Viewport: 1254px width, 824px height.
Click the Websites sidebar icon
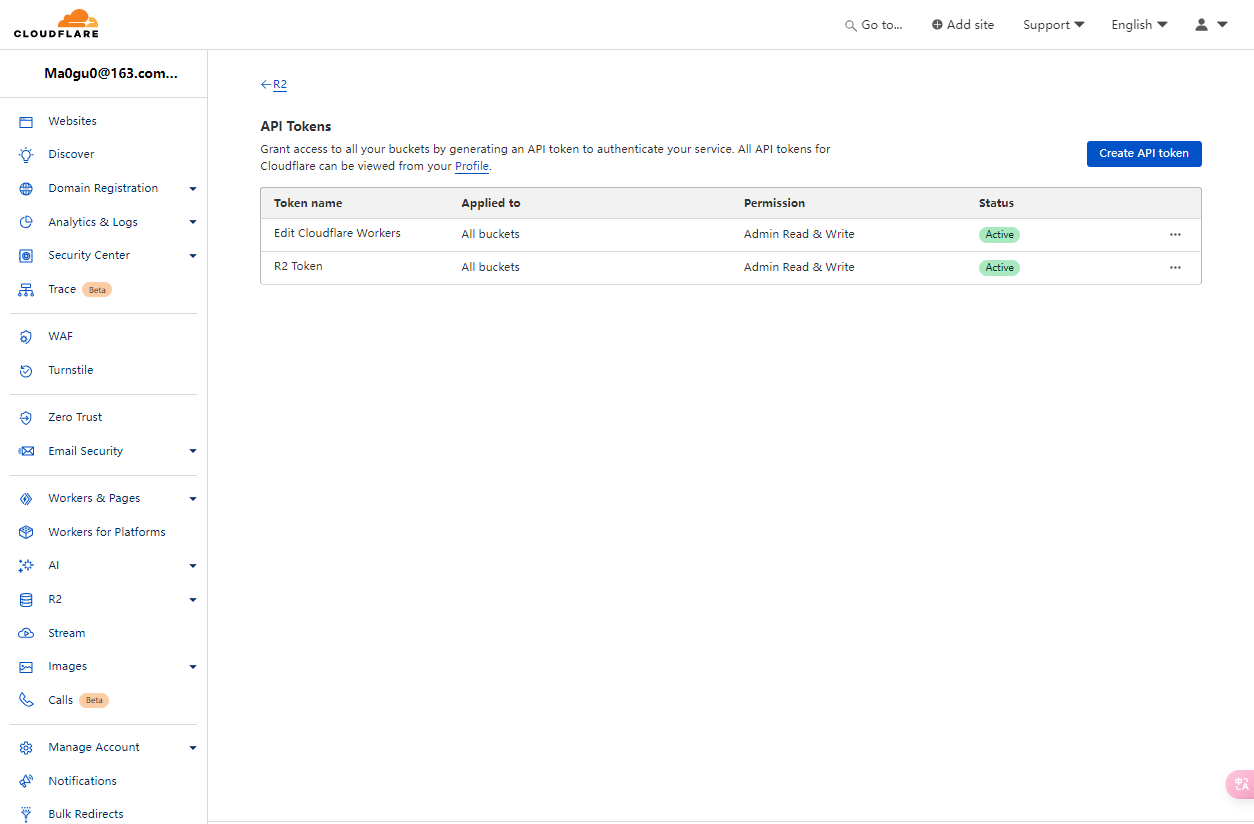pos(26,121)
